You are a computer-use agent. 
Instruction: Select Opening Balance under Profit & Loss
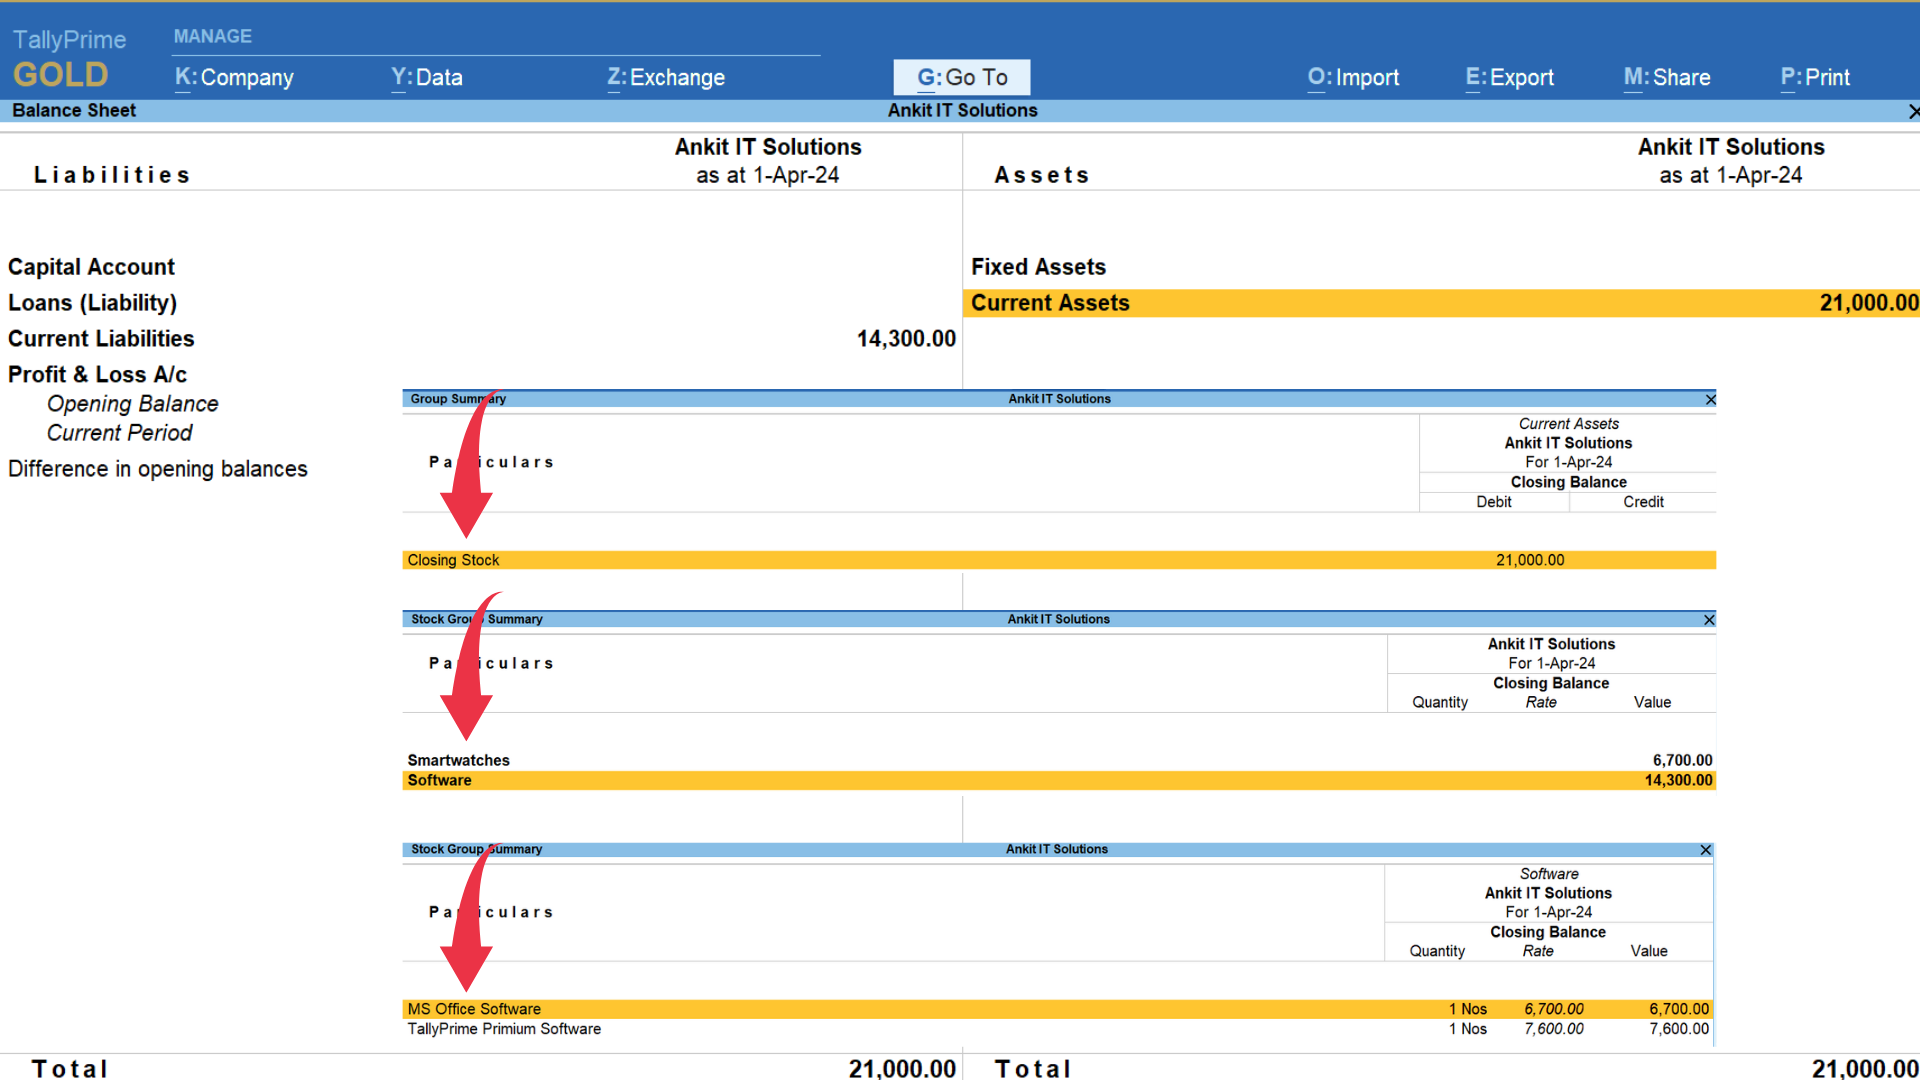click(132, 404)
